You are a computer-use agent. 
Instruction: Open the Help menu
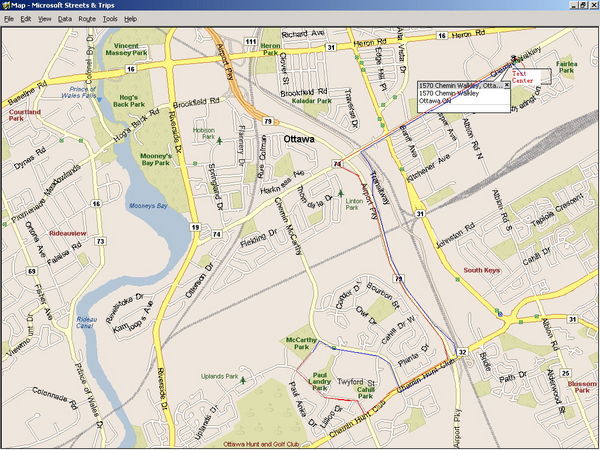pos(131,19)
